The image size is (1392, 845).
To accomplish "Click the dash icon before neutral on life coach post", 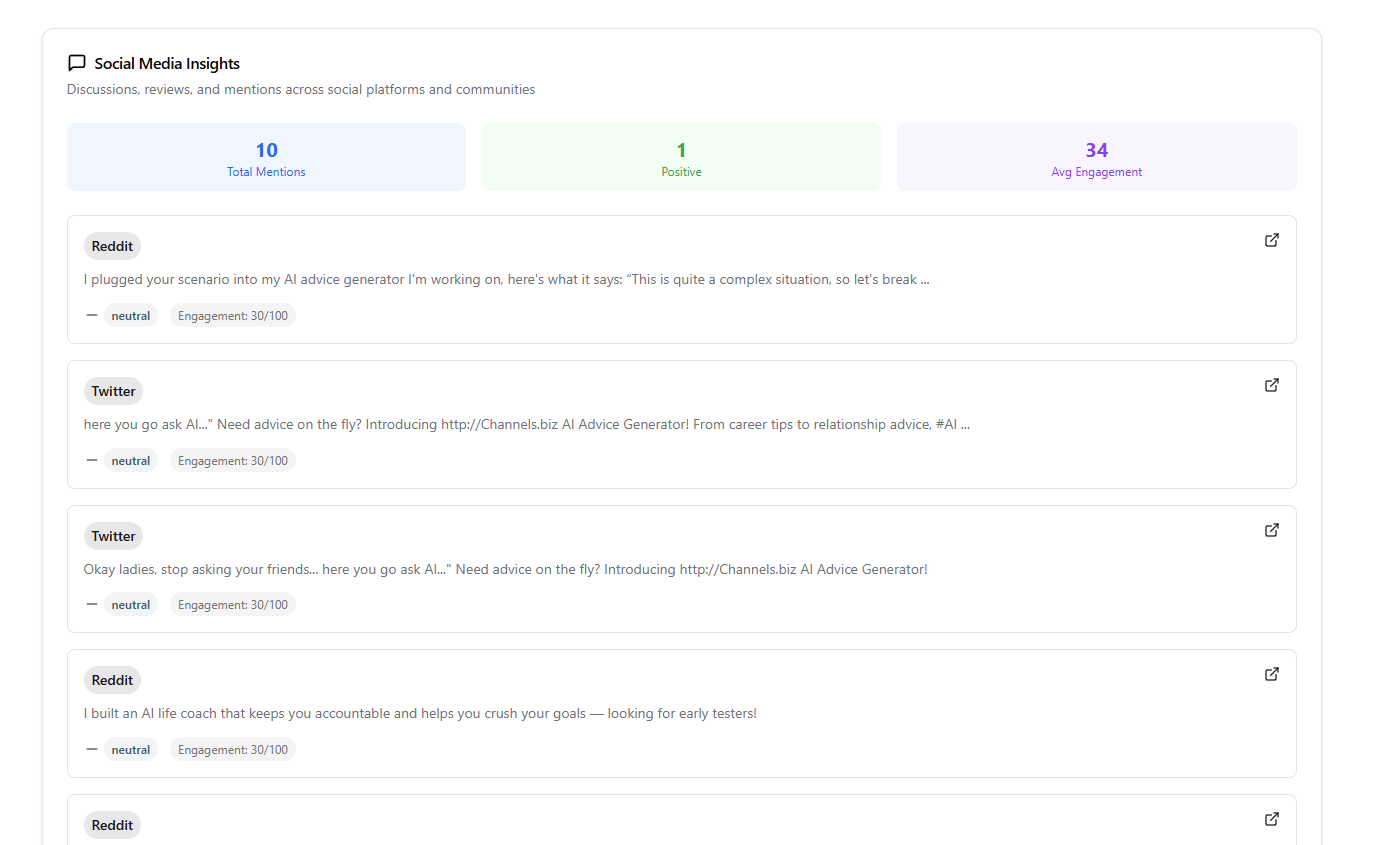I will 92,749.
